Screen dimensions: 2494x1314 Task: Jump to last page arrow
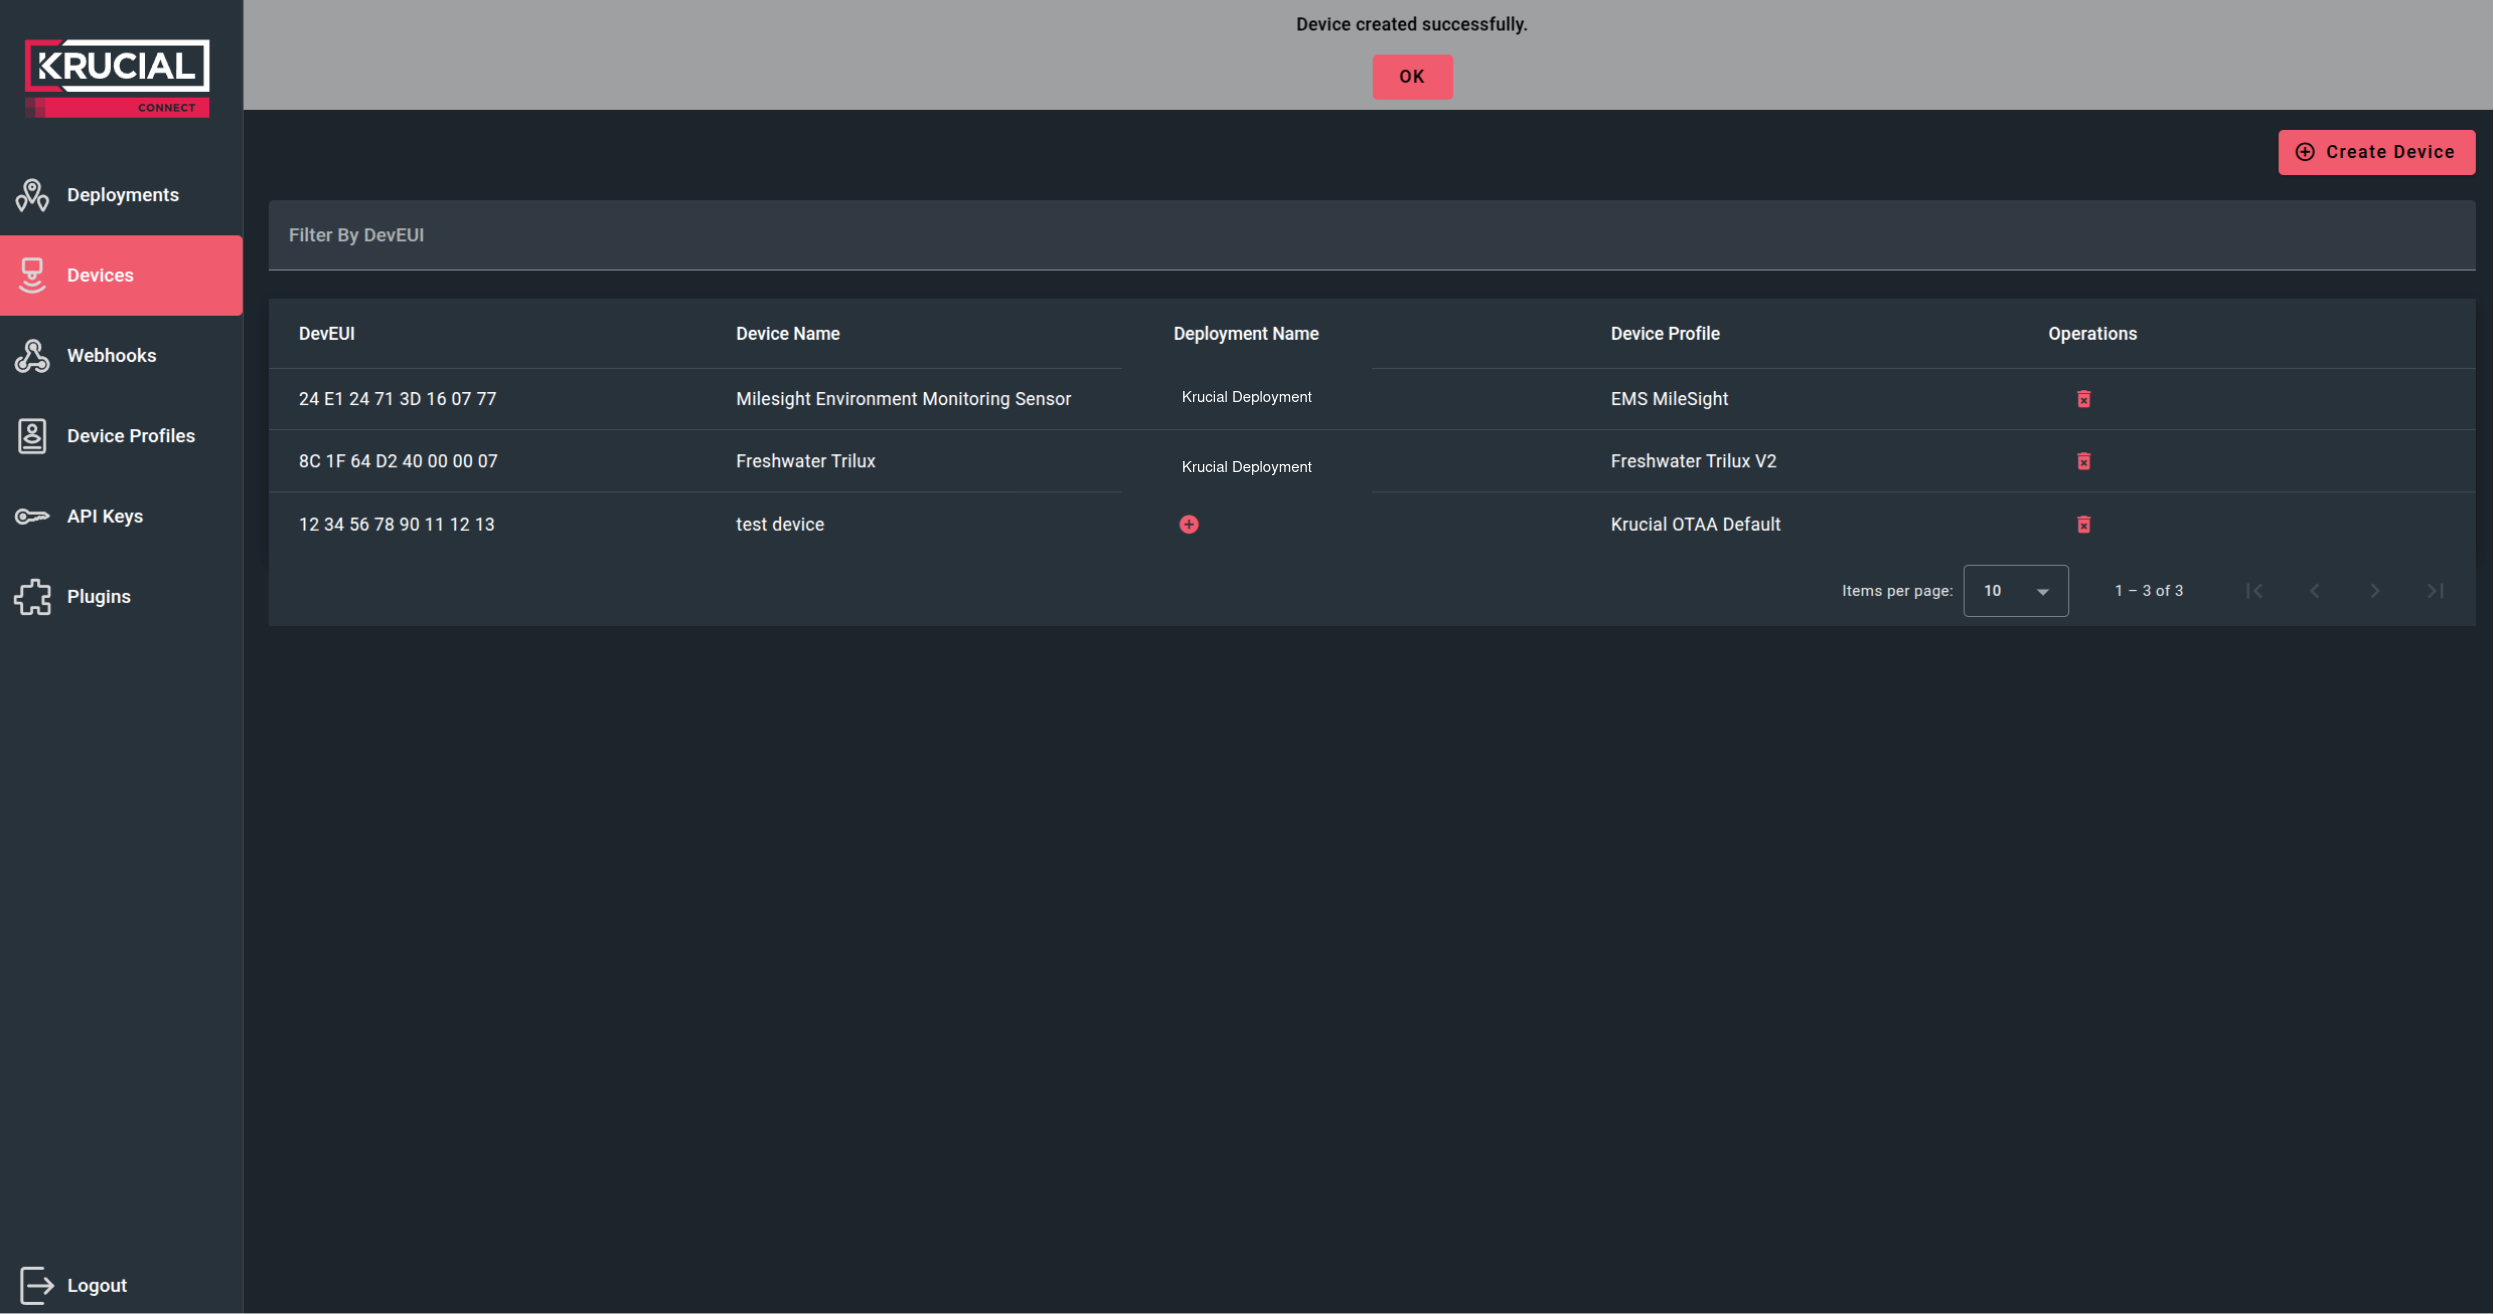pyautogui.click(x=2436, y=591)
